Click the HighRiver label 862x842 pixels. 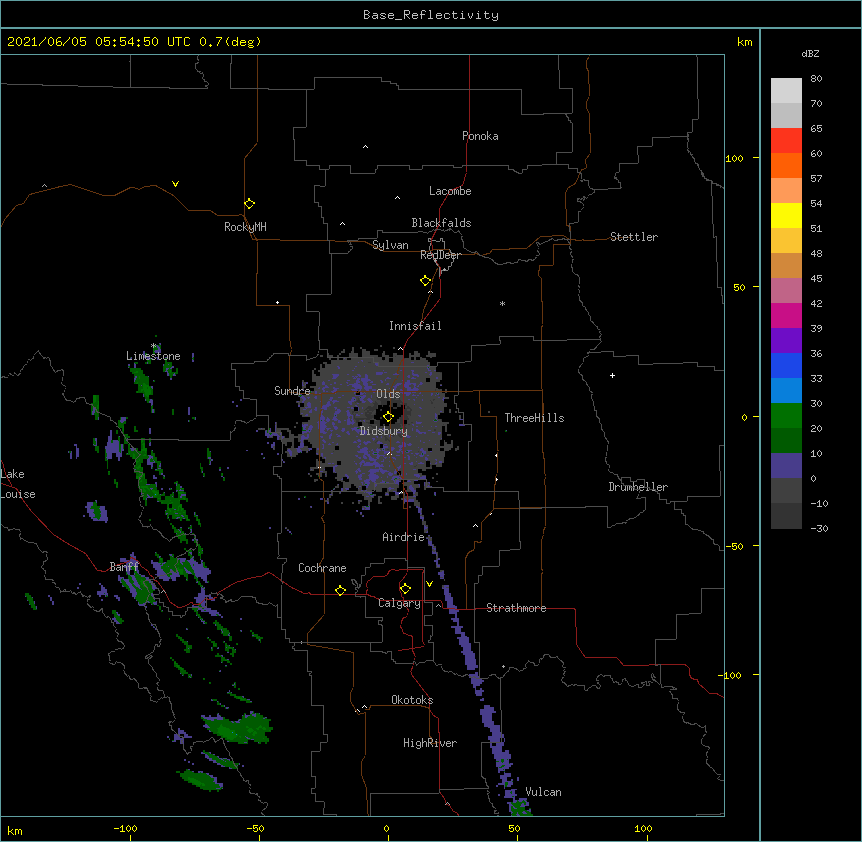click(x=430, y=743)
